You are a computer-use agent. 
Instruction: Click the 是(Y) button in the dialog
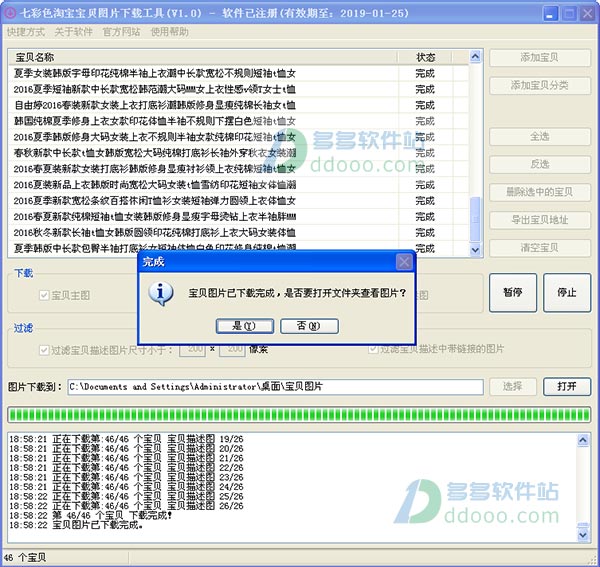(x=245, y=326)
